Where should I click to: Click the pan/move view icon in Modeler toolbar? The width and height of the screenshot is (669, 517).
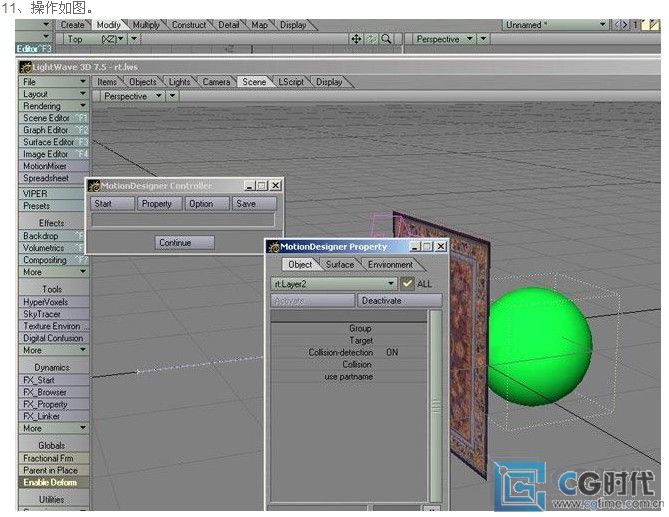[x=356, y=39]
